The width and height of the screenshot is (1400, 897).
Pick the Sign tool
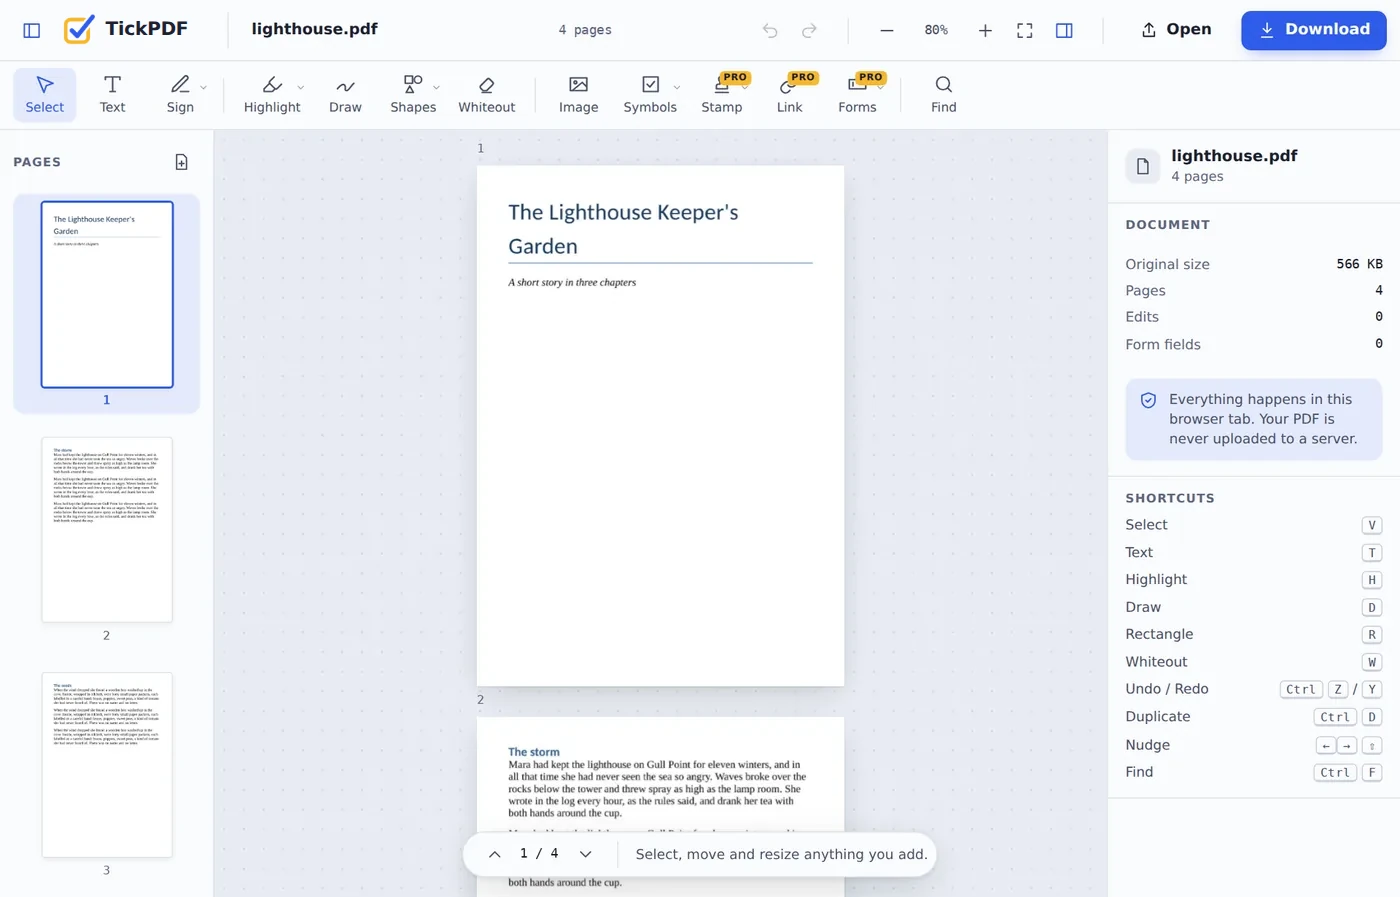click(x=180, y=95)
